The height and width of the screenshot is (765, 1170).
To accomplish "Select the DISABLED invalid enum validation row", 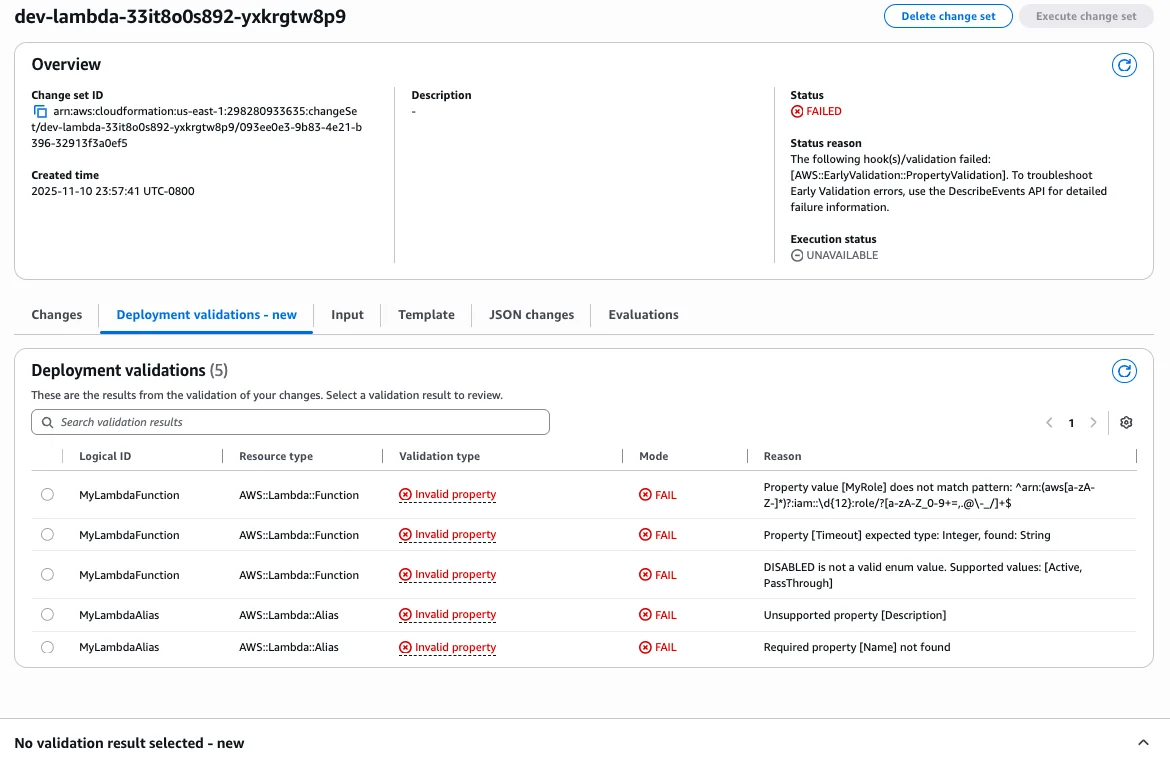I will [x=47, y=575].
